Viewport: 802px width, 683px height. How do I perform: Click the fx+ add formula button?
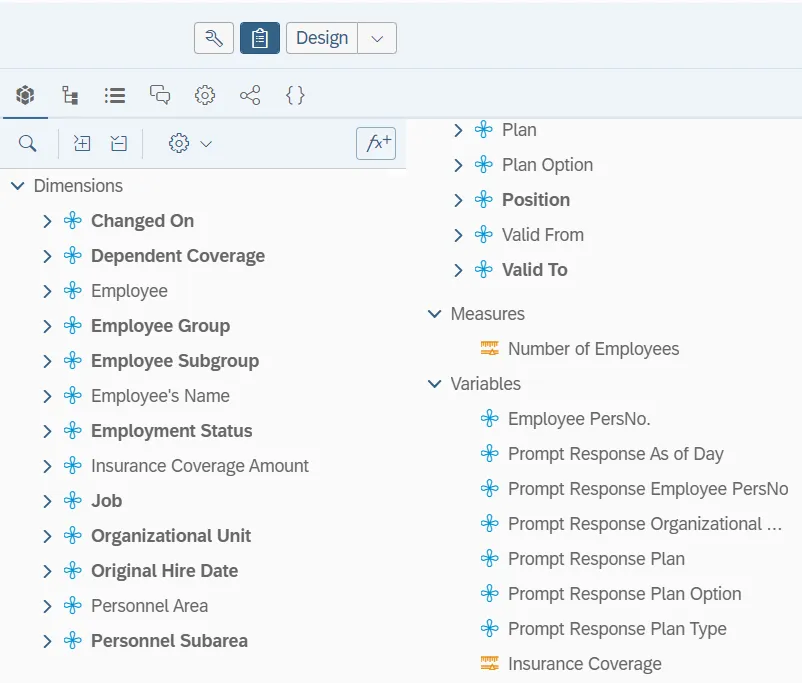point(376,144)
